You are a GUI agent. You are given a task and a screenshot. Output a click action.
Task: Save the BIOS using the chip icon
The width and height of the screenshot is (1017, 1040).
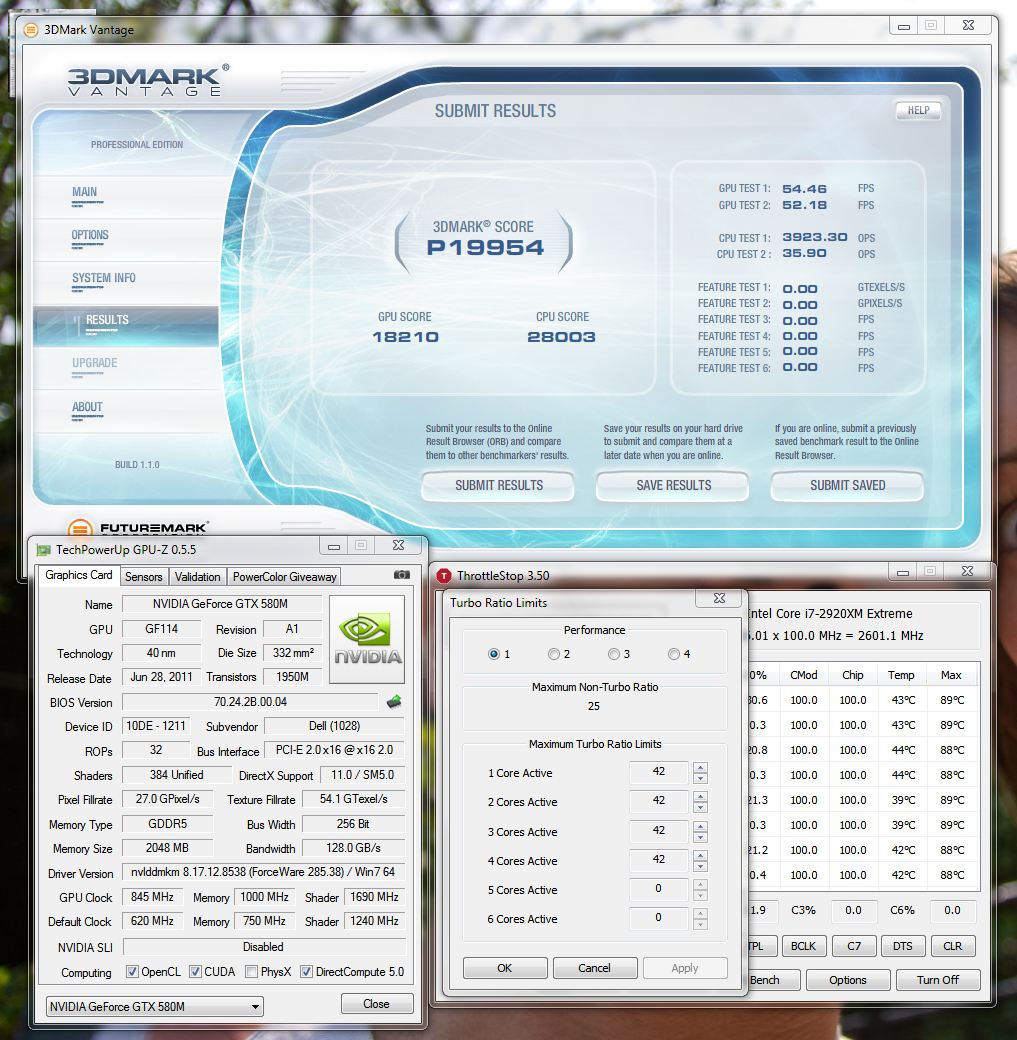(x=394, y=702)
